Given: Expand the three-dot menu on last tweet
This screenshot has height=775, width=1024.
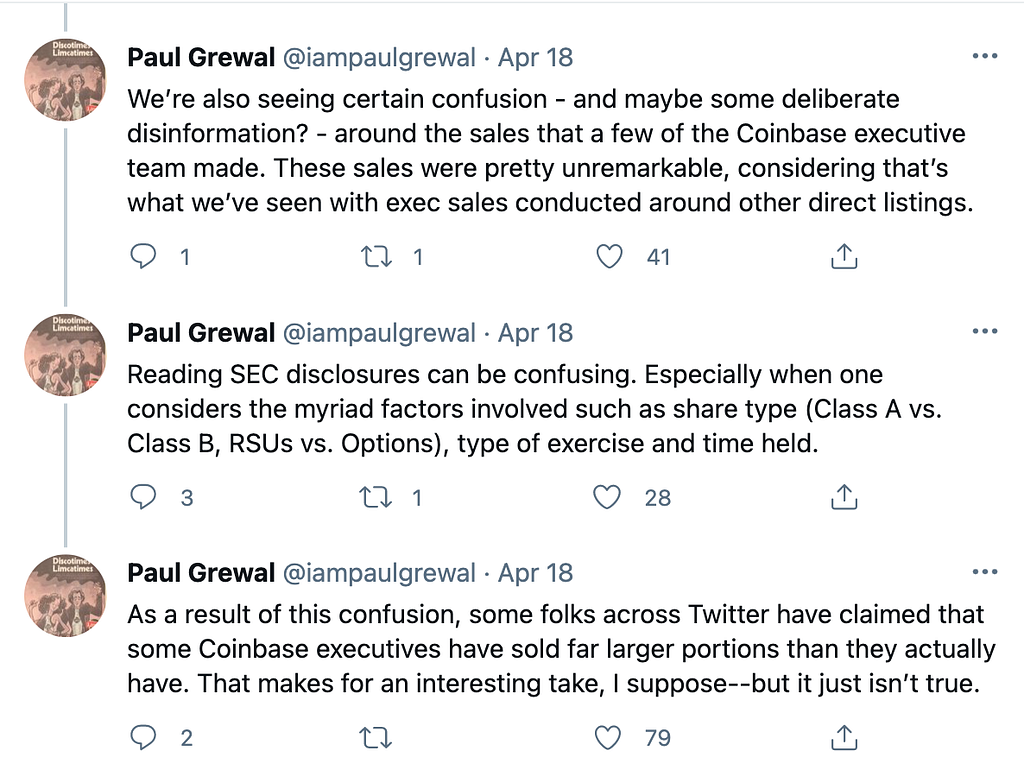Looking at the screenshot, I should [984, 572].
